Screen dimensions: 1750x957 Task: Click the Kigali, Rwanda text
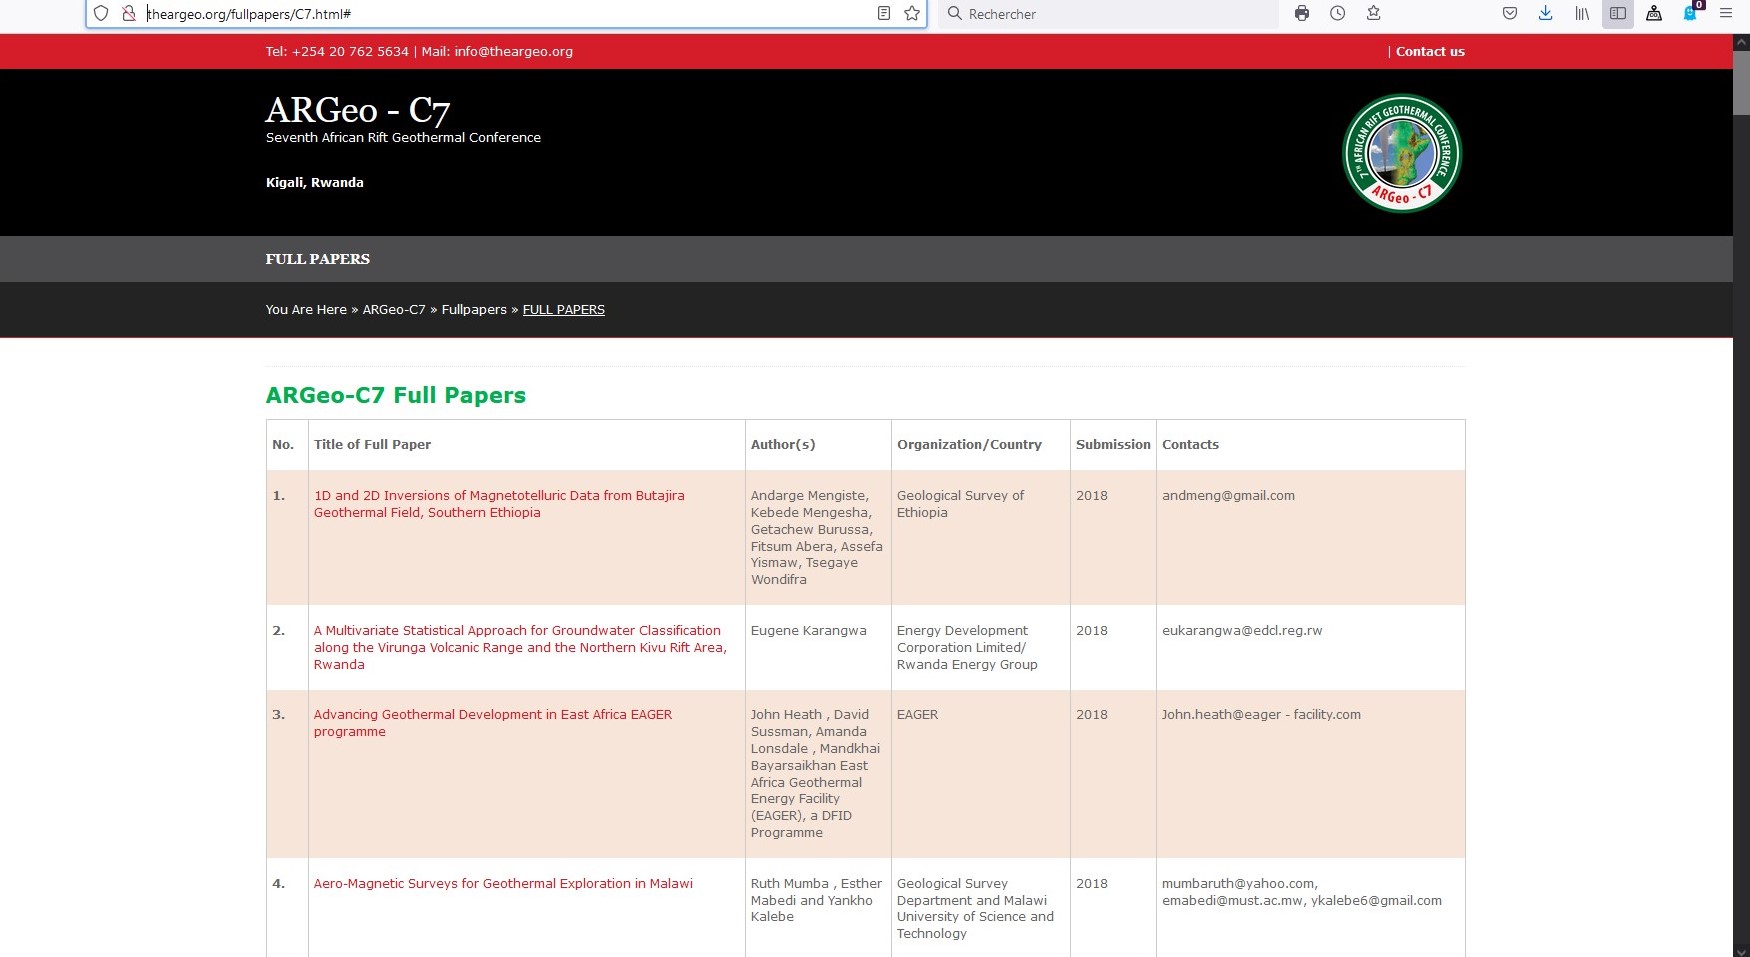[x=315, y=183]
